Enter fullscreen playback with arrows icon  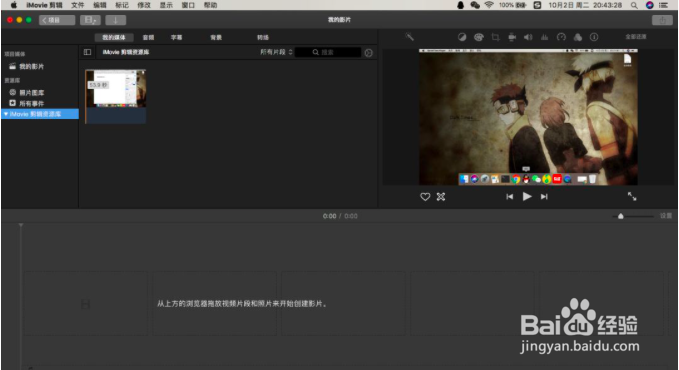632,196
